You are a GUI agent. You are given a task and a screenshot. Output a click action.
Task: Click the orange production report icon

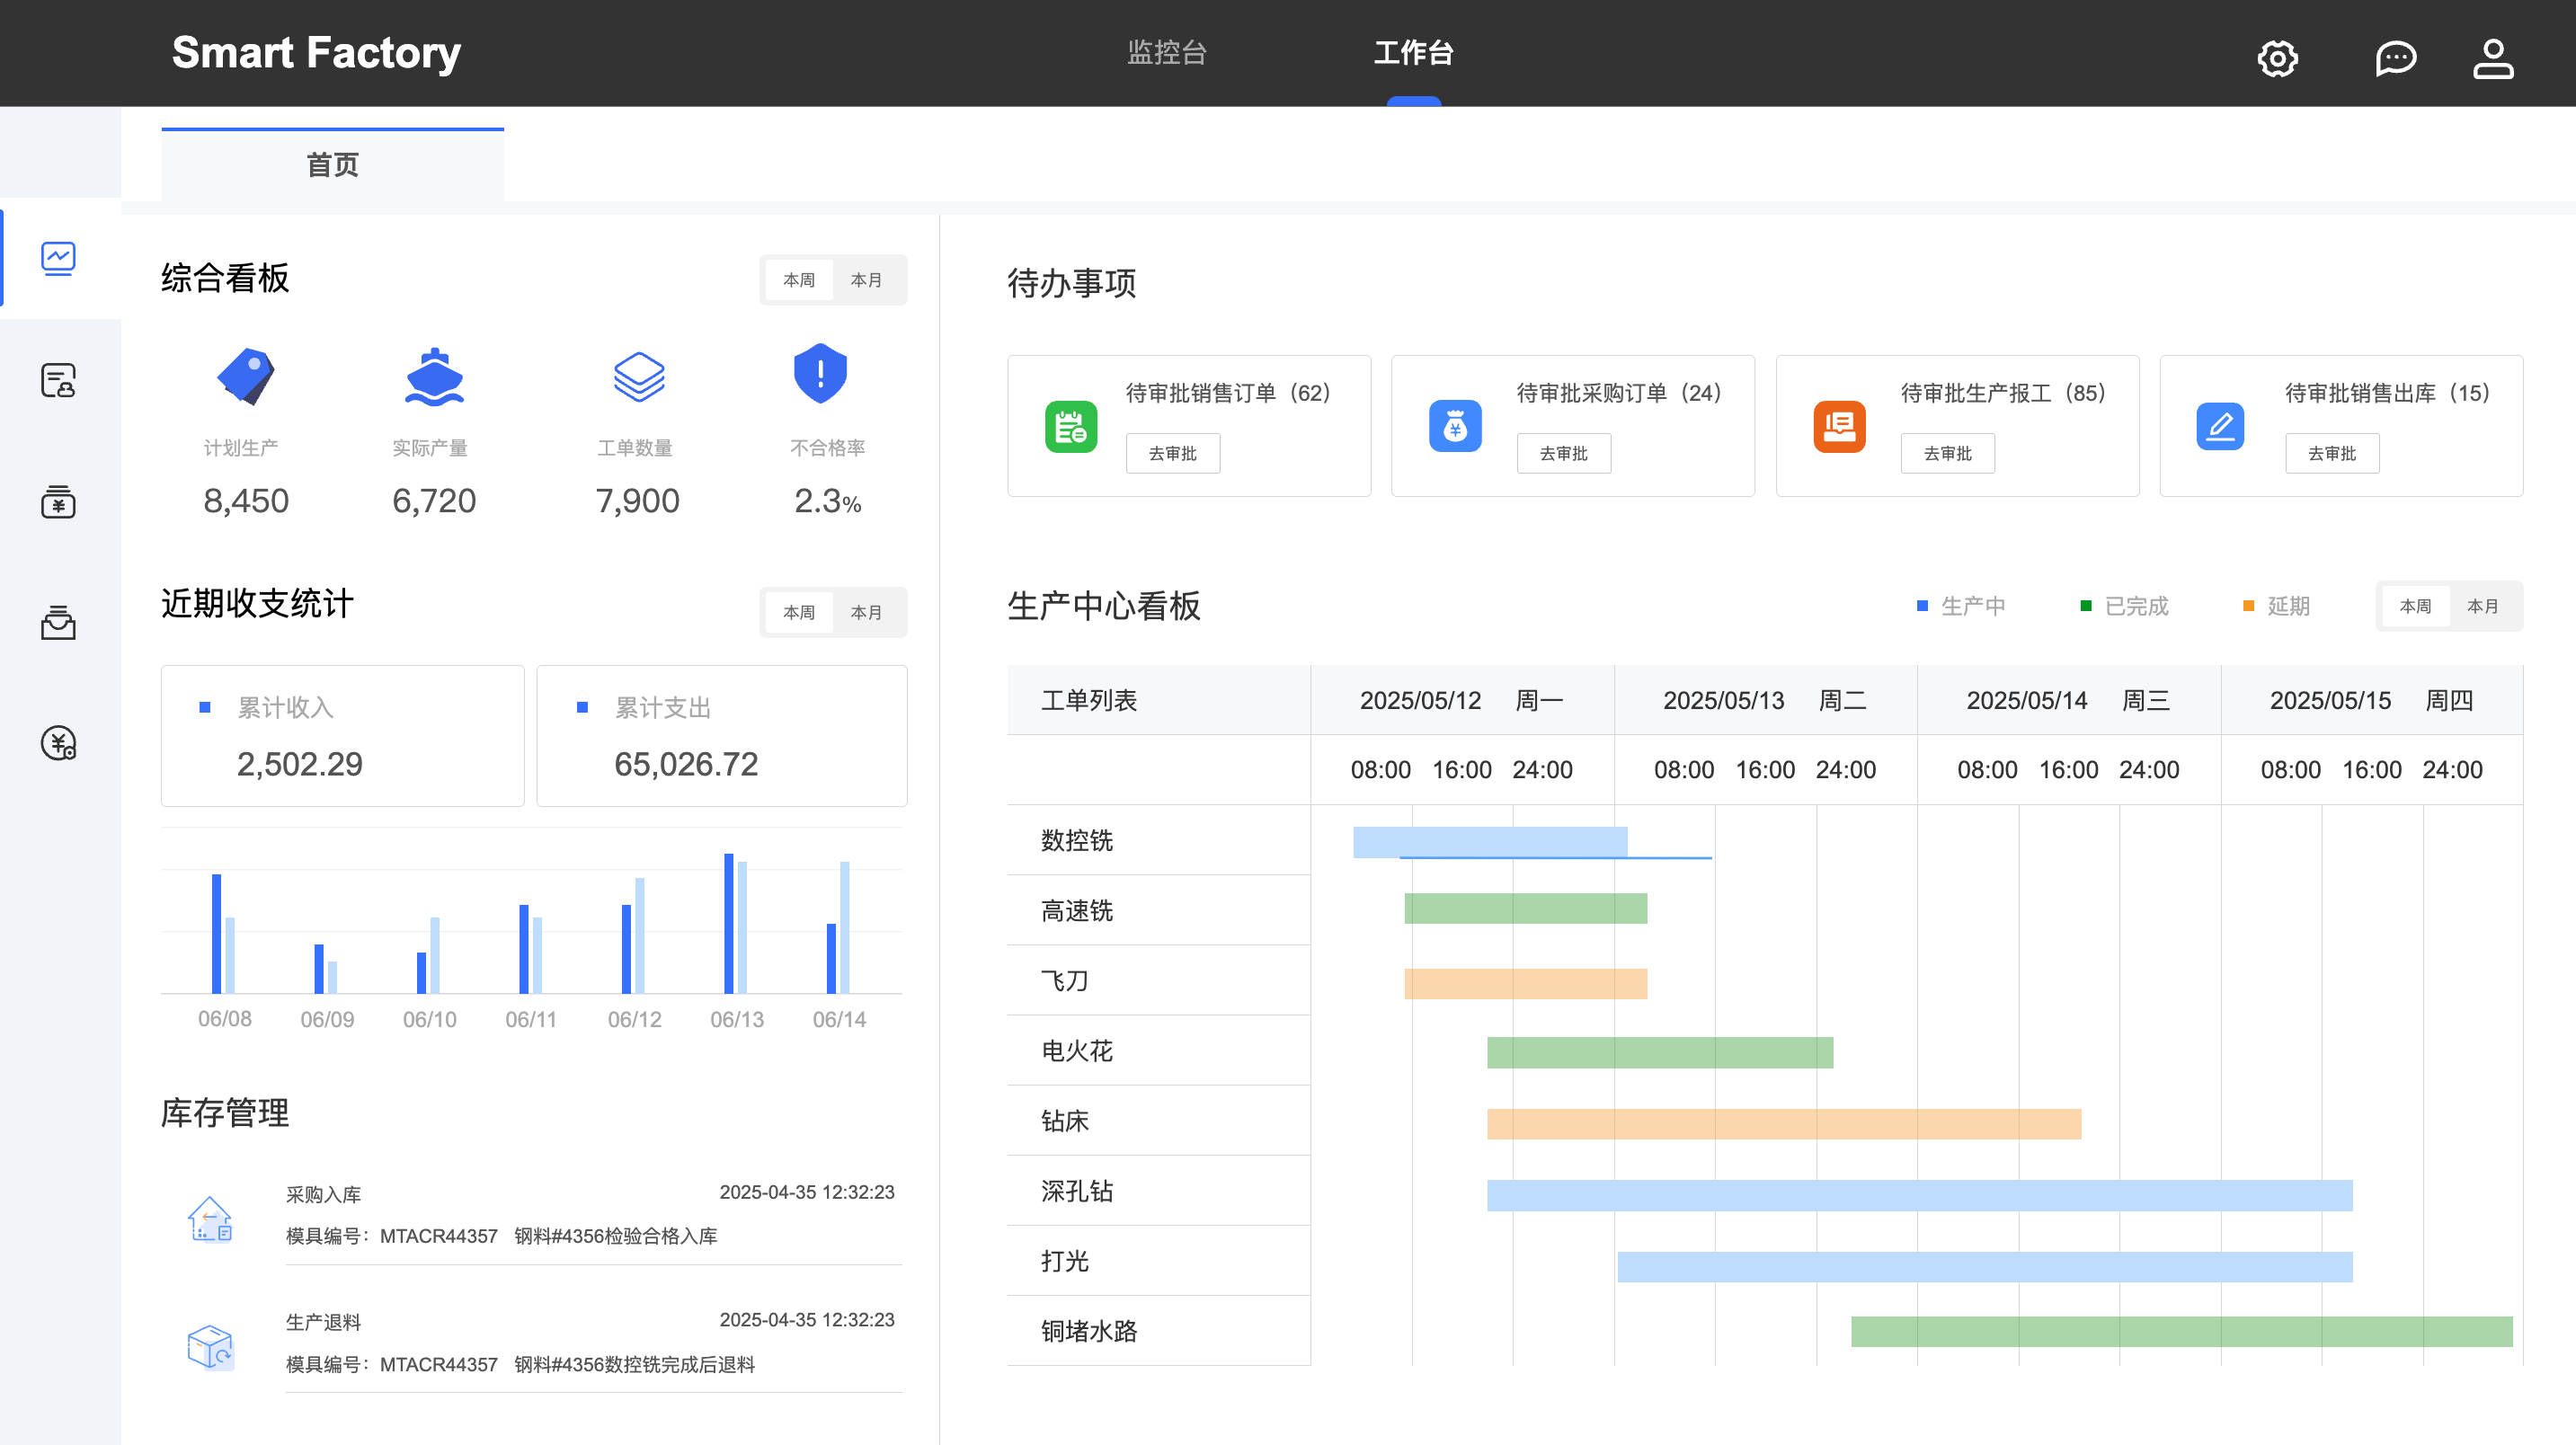tap(1838, 427)
